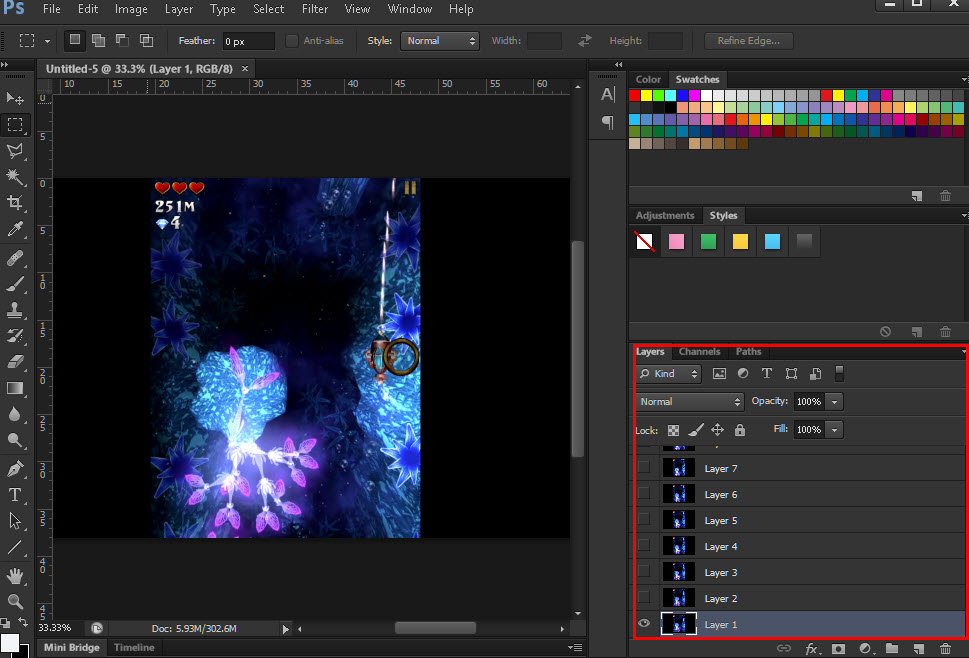Select the Eyedropper tool
This screenshot has height=658, width=969.
tap(15, 229)
